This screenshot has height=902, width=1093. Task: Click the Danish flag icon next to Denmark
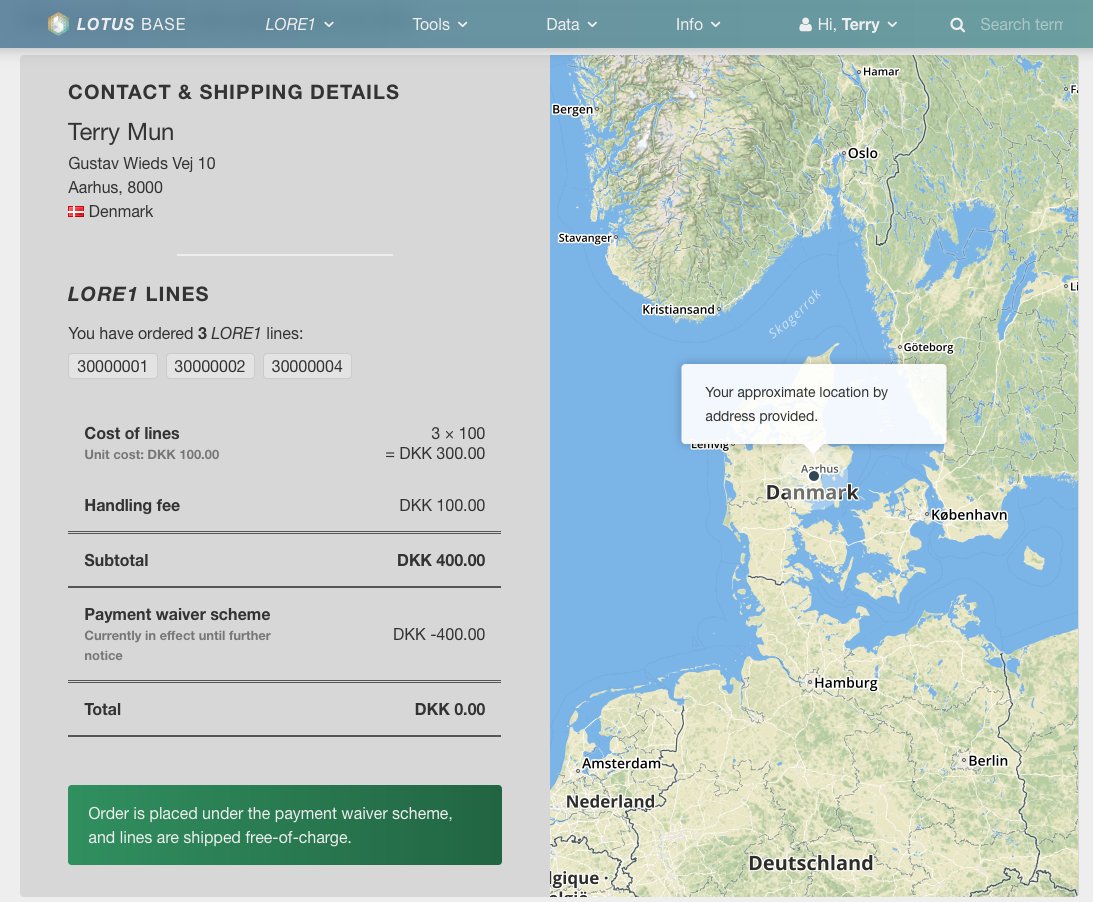point(76,211)
